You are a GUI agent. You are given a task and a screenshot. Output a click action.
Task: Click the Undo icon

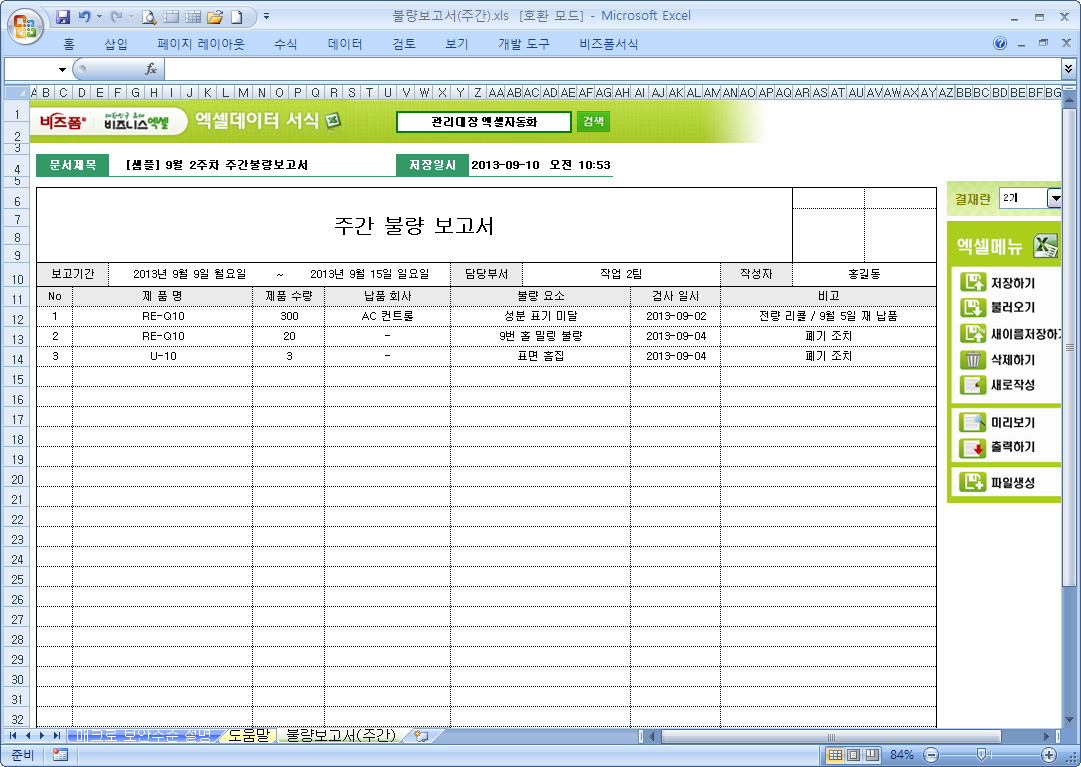[84, 17]
